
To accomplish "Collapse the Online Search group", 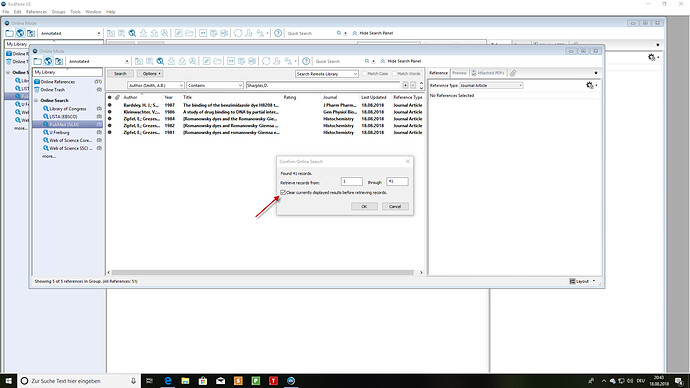I will point(37,100).
